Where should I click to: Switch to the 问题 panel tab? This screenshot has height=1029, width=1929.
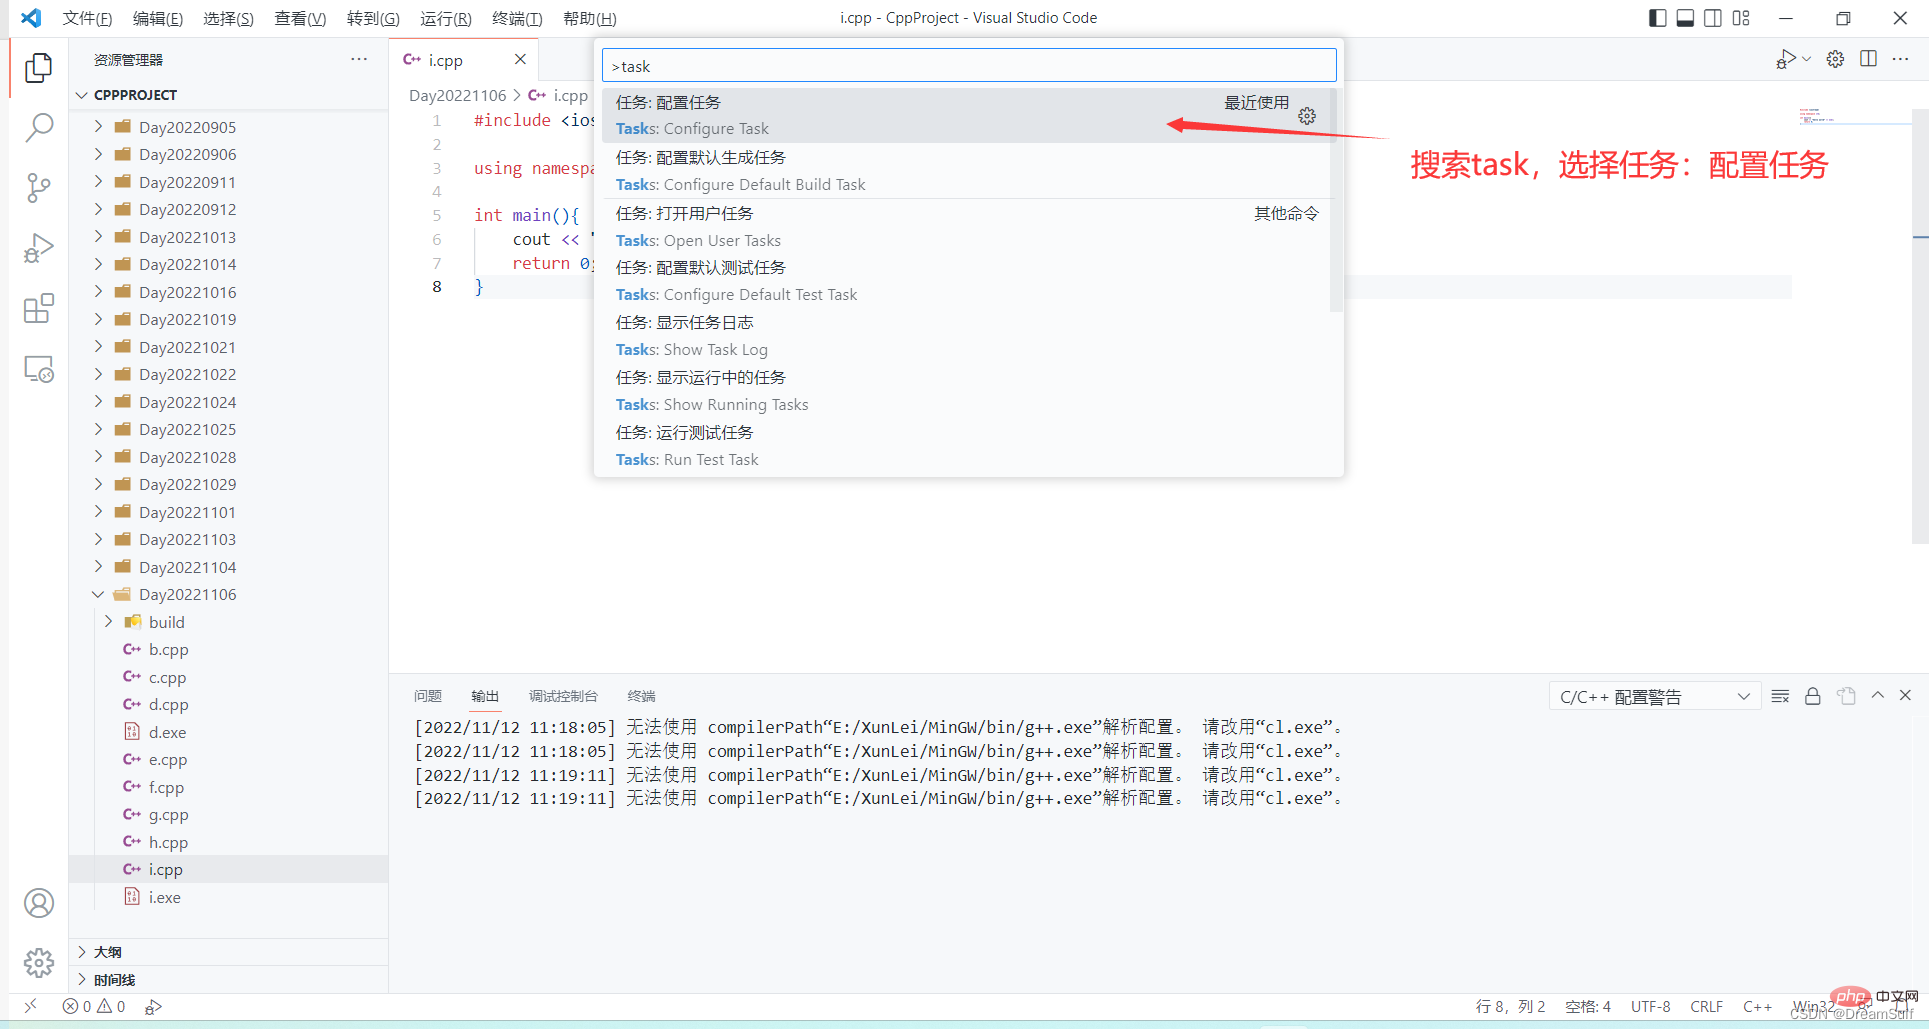click(428, 695)
